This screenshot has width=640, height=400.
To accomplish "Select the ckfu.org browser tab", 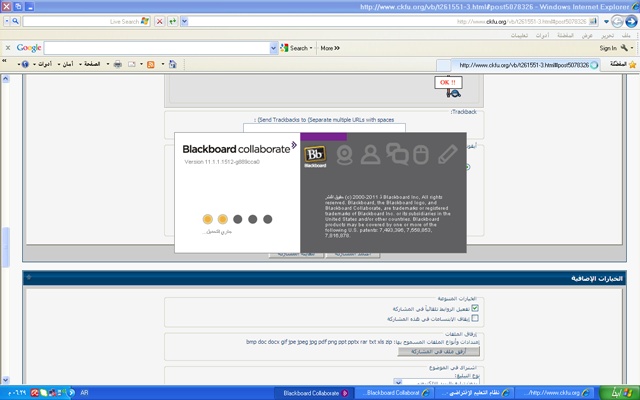I will (x=525, y=65).
